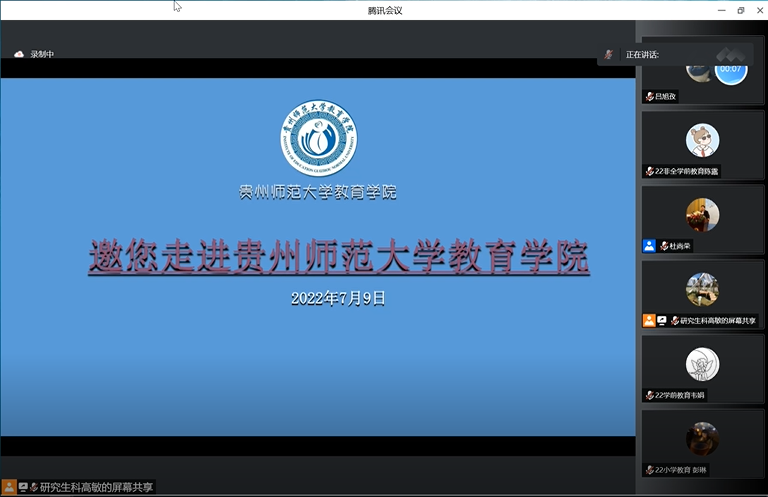Click 研究生科高敏的屏幕共享 label at bottom left
Viewport: 768px width, 497px height.
pyautogui.click(x=97, y=487)
